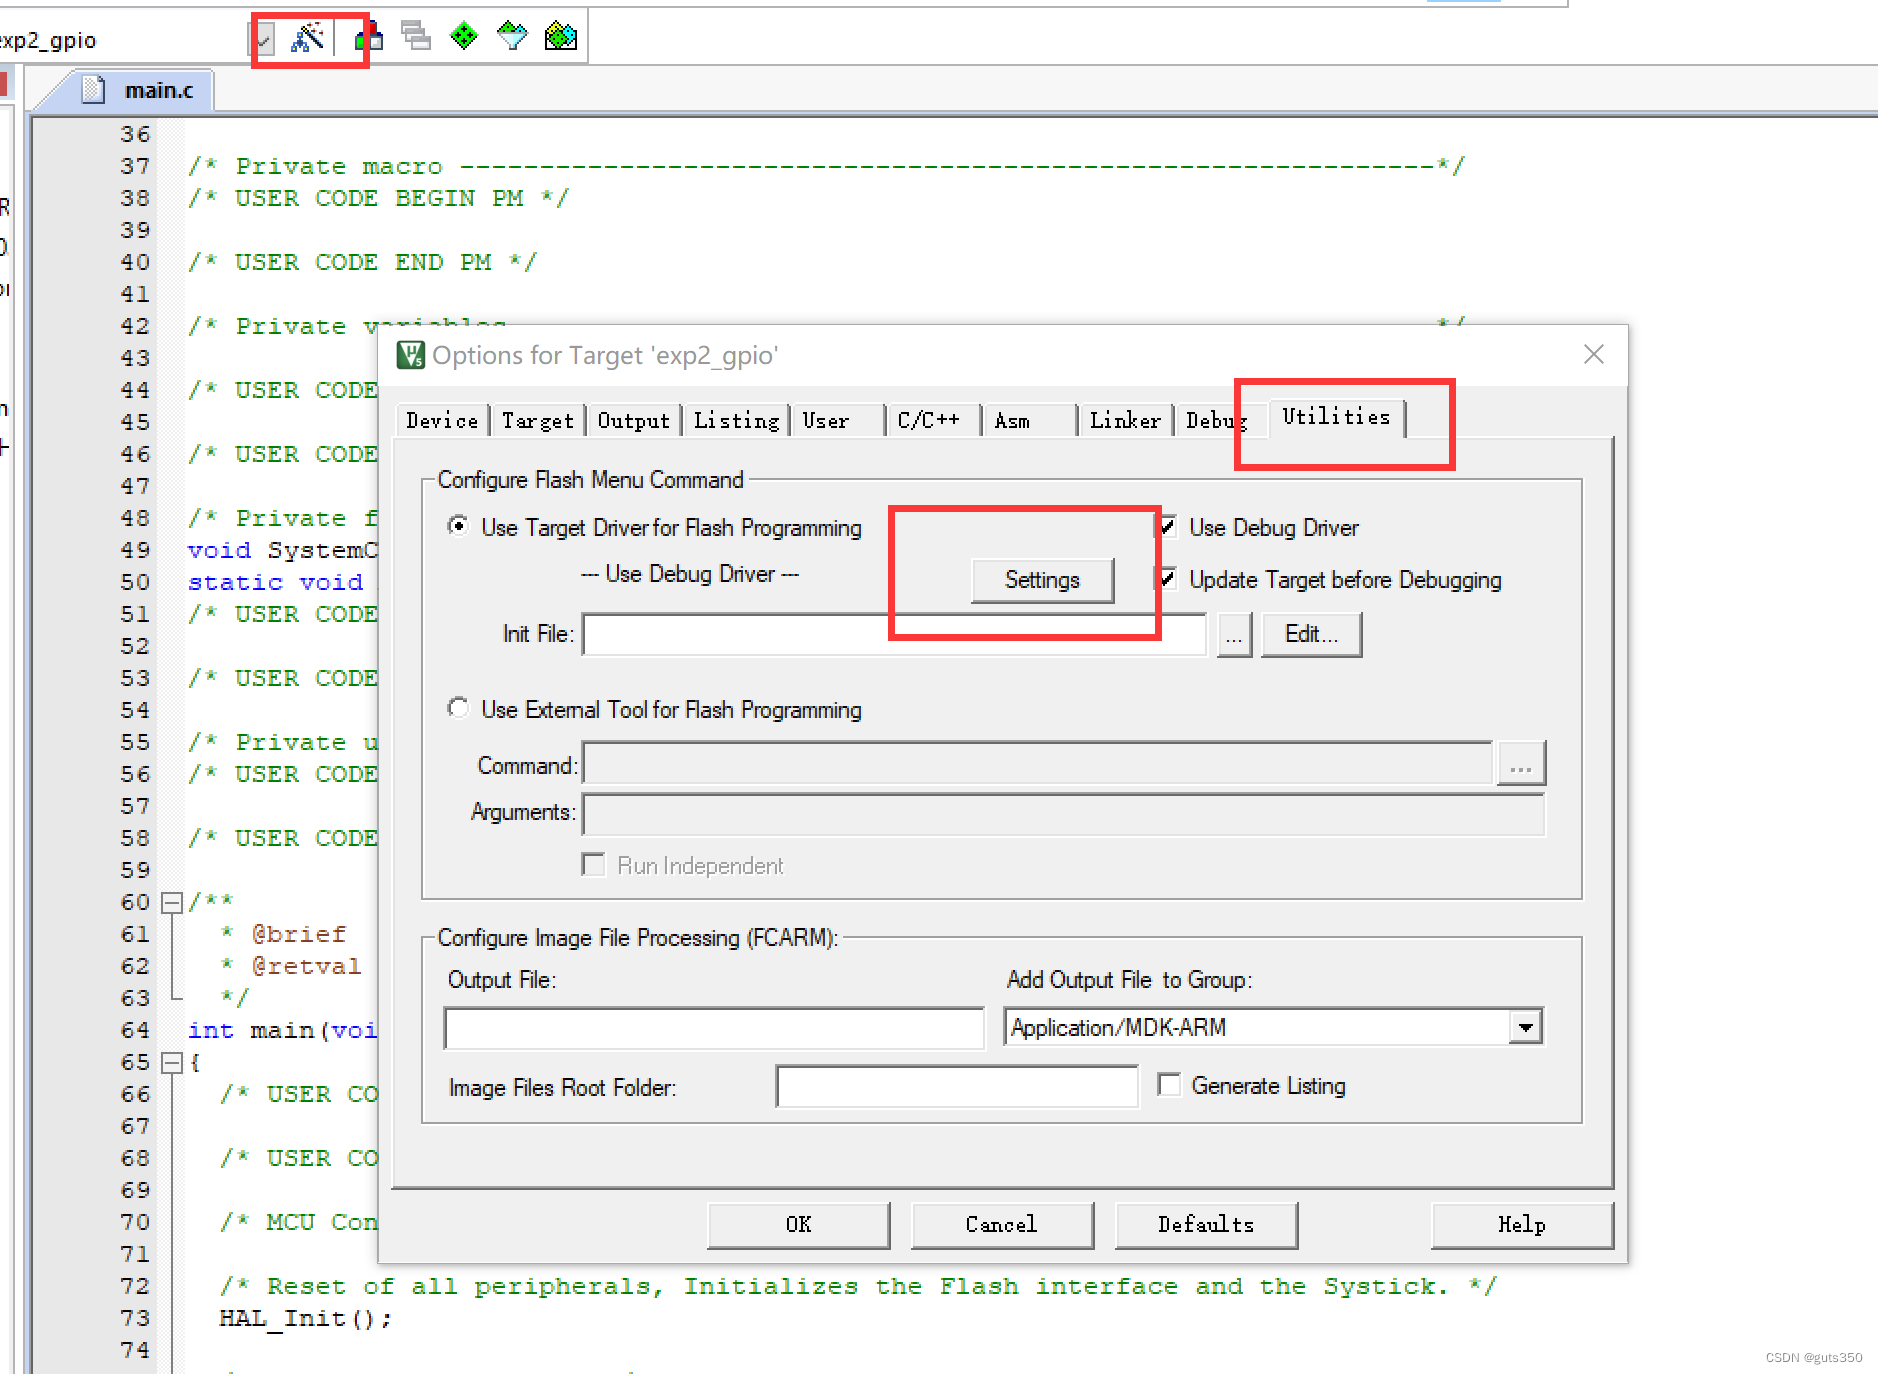Click the uVision logo in the dialog title
The image size is (1878, 1374).
[413, 355]
